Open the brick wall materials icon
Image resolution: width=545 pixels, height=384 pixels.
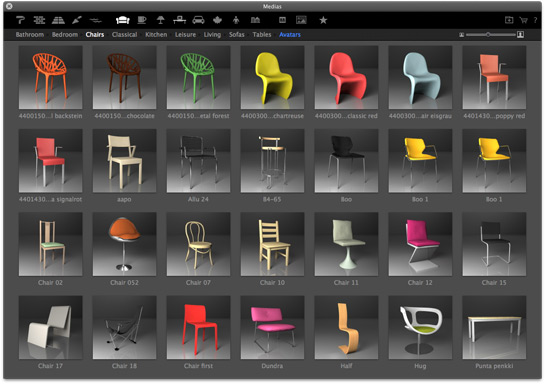[x=39, y=20]
